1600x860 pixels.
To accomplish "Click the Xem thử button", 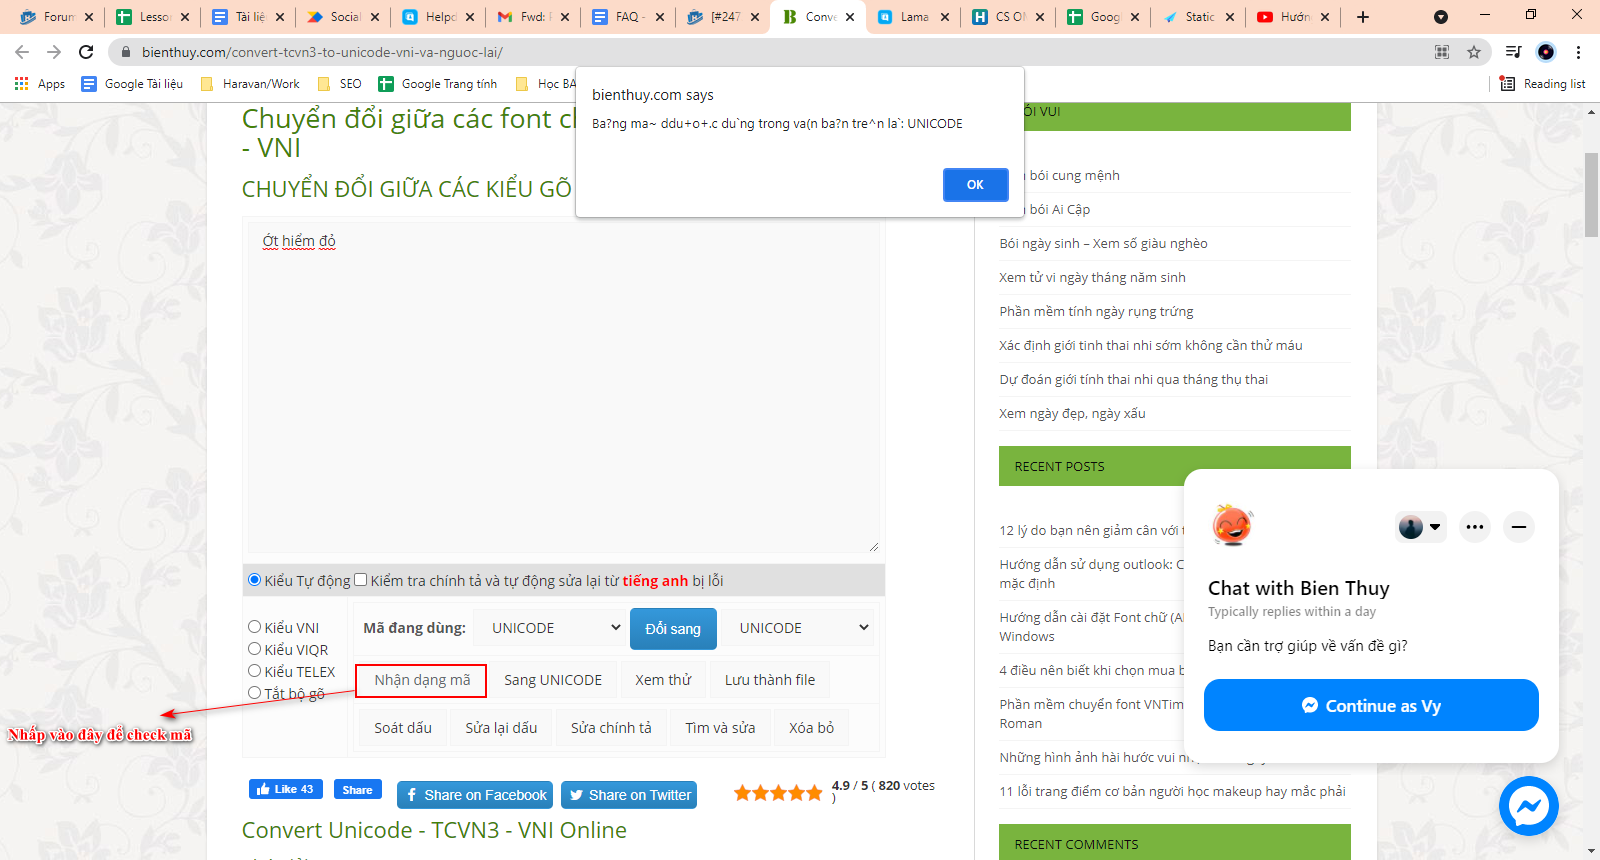I will (663, 680).
